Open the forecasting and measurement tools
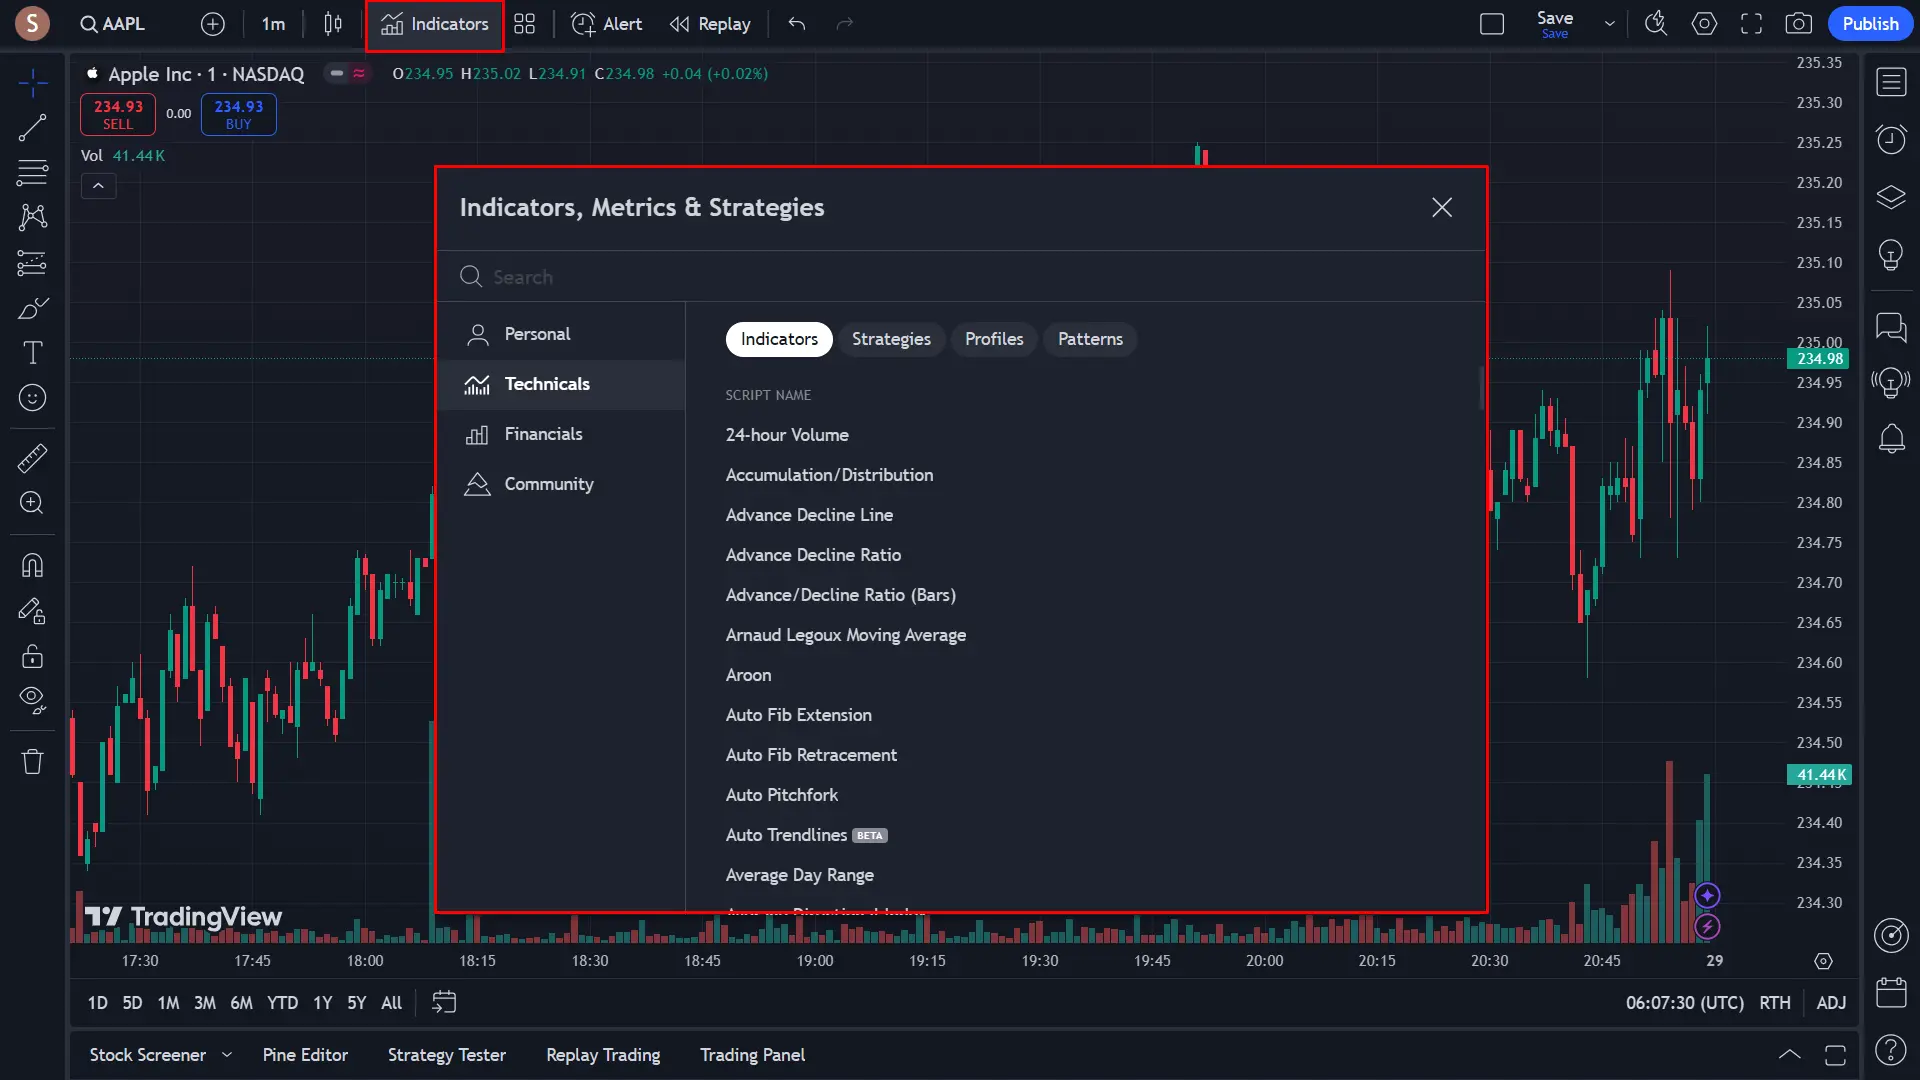This screenshot has width=1920, height=1080. 33,263
